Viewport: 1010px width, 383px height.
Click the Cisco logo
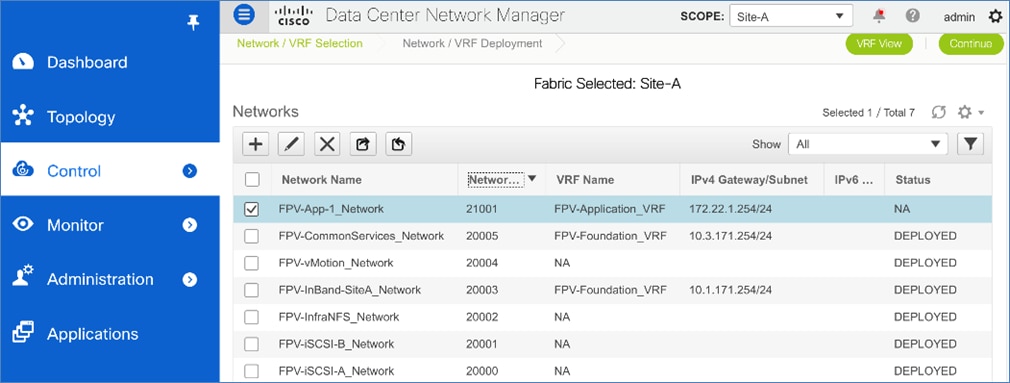[294, 15]
